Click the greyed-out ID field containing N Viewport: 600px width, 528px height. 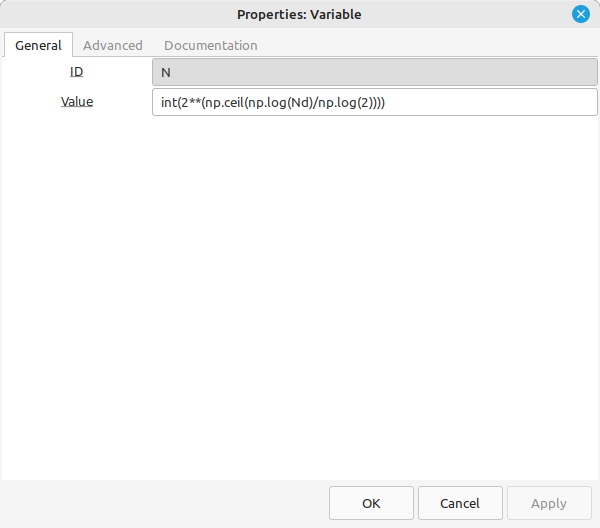tap(375, 72)
